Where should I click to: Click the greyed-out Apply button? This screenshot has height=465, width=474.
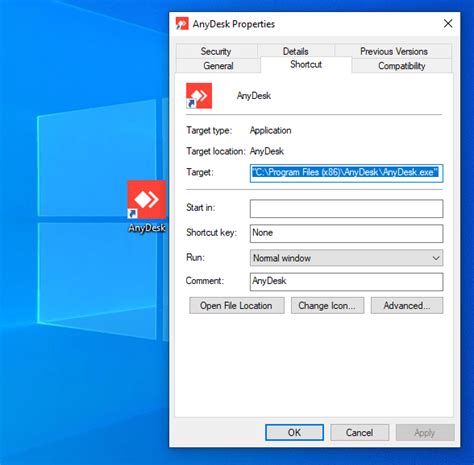pyautogui.click(x=425, y=432)
